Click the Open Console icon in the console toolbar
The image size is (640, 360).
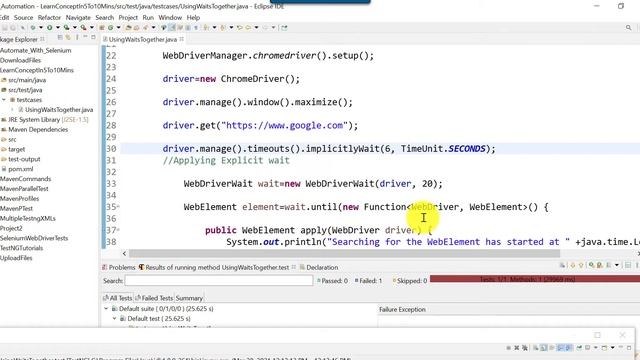[604, 348]
